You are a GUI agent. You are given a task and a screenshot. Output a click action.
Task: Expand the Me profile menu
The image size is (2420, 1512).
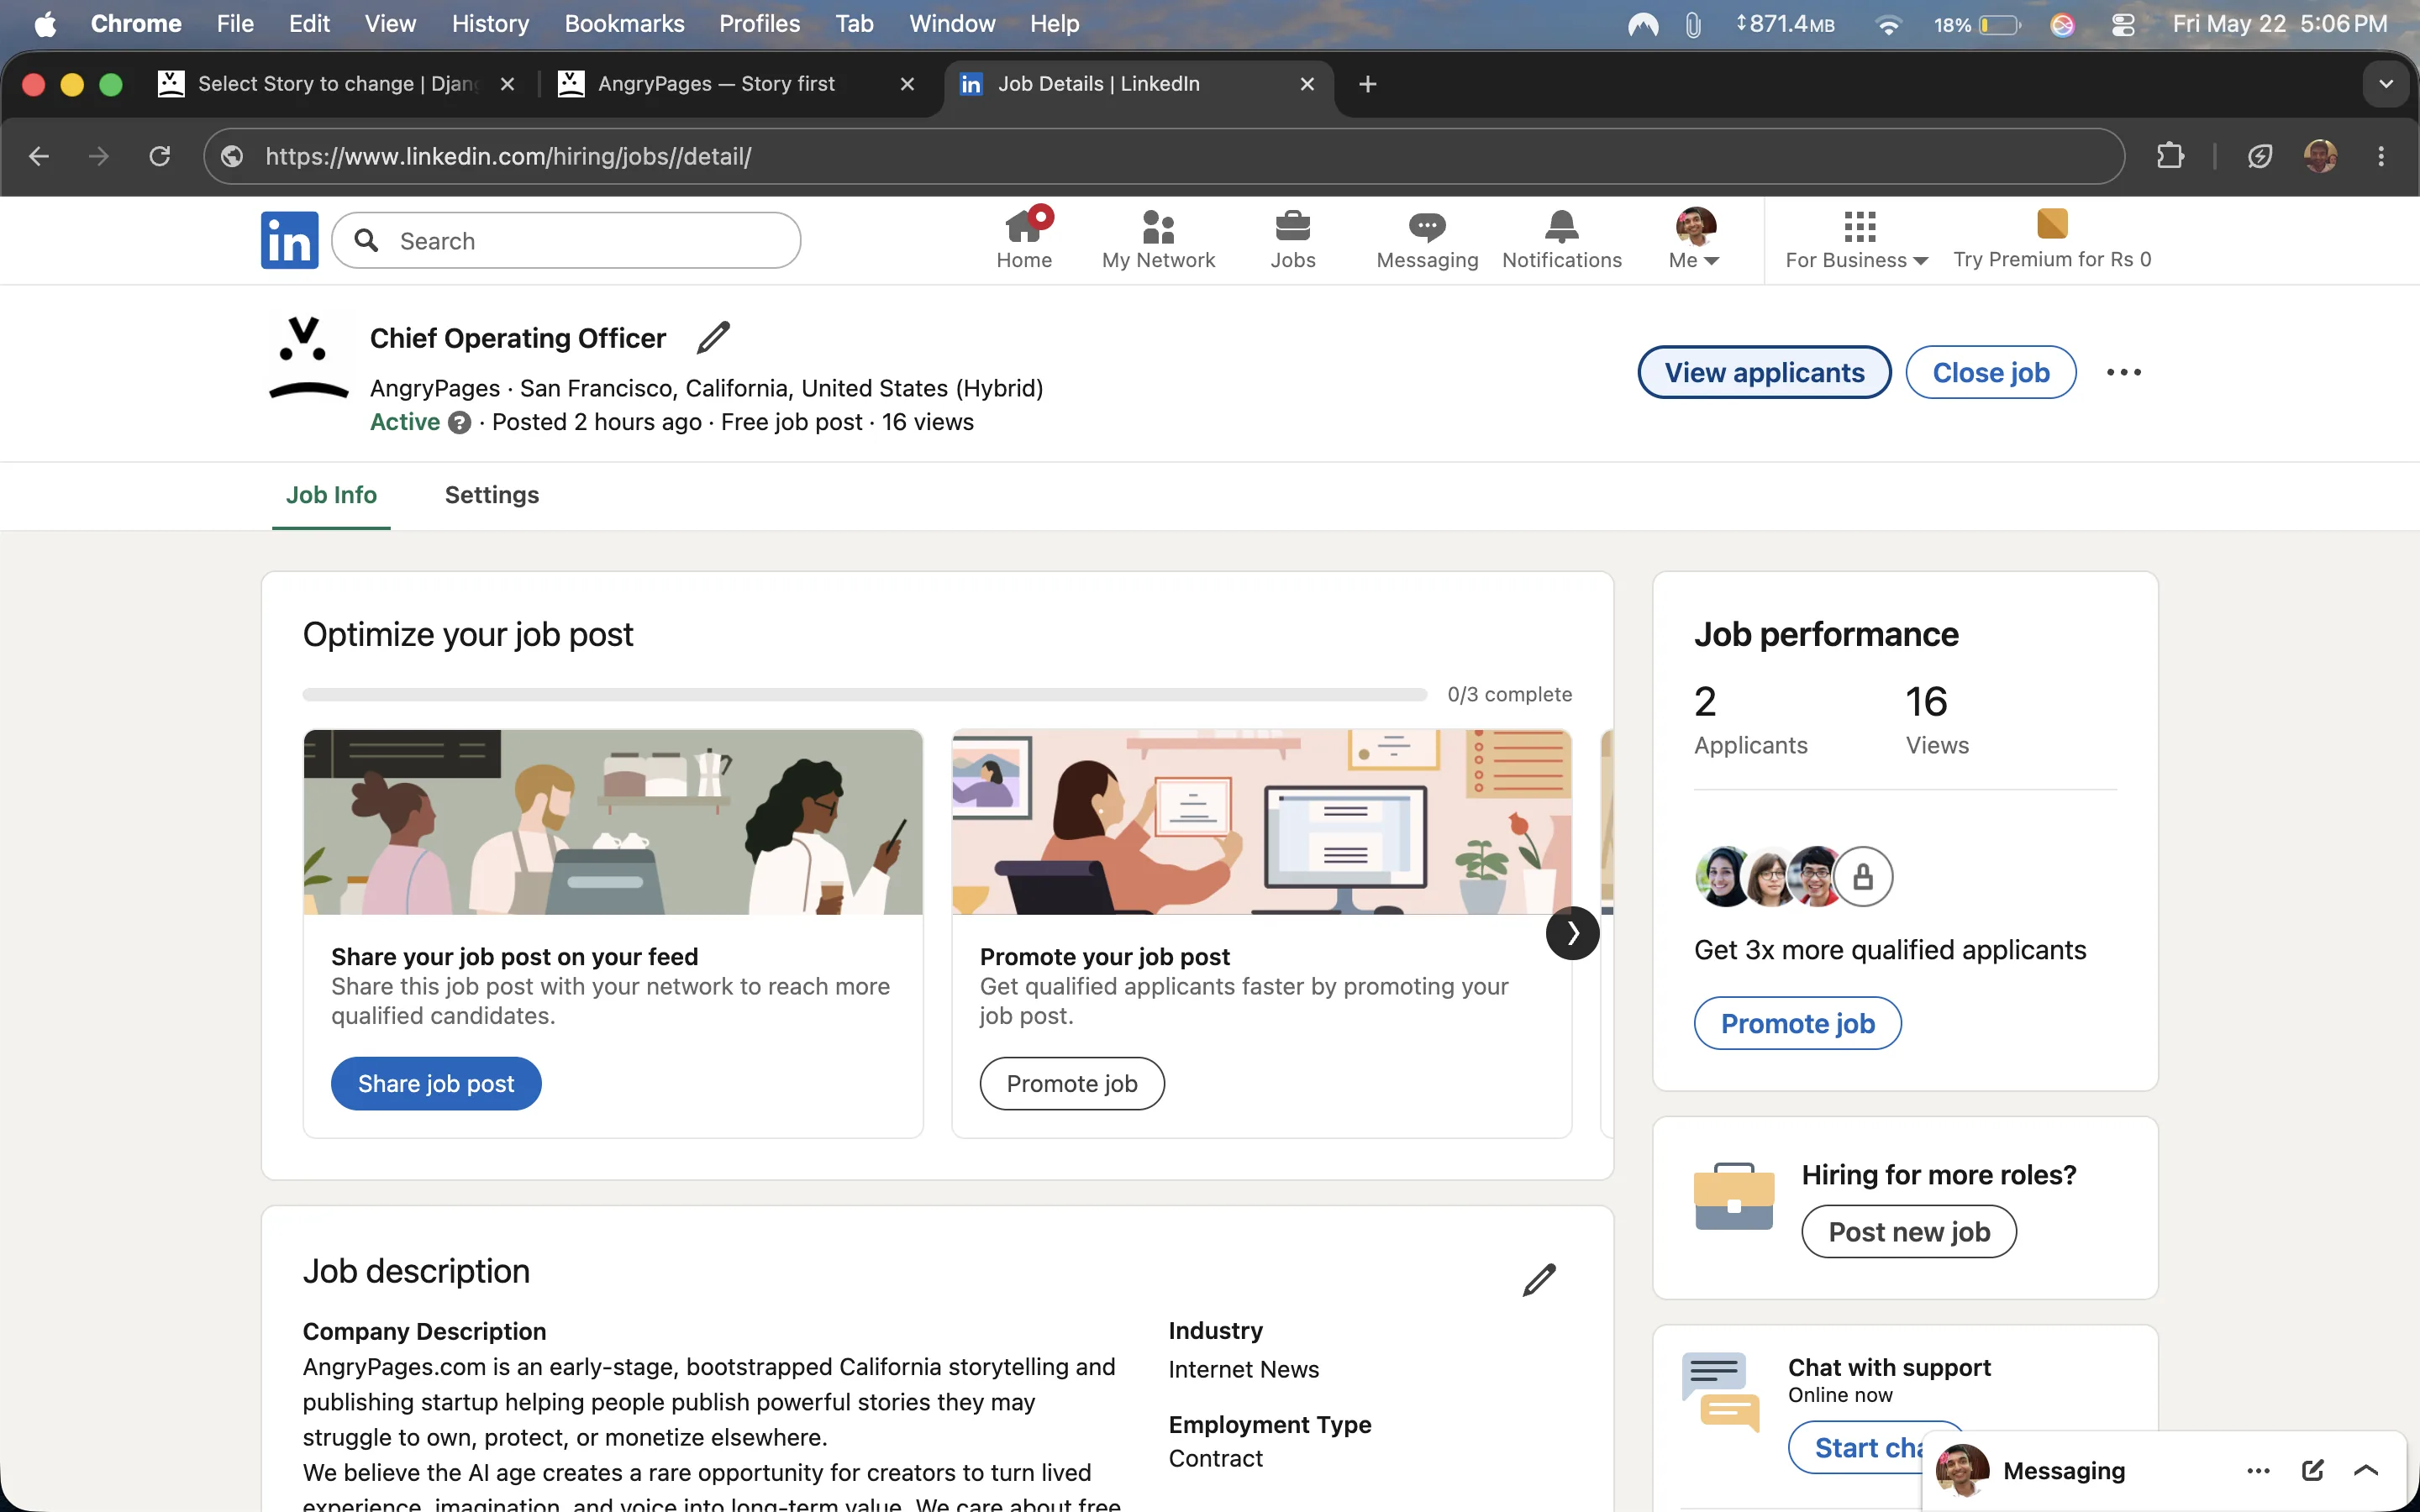coord(1695,240)
